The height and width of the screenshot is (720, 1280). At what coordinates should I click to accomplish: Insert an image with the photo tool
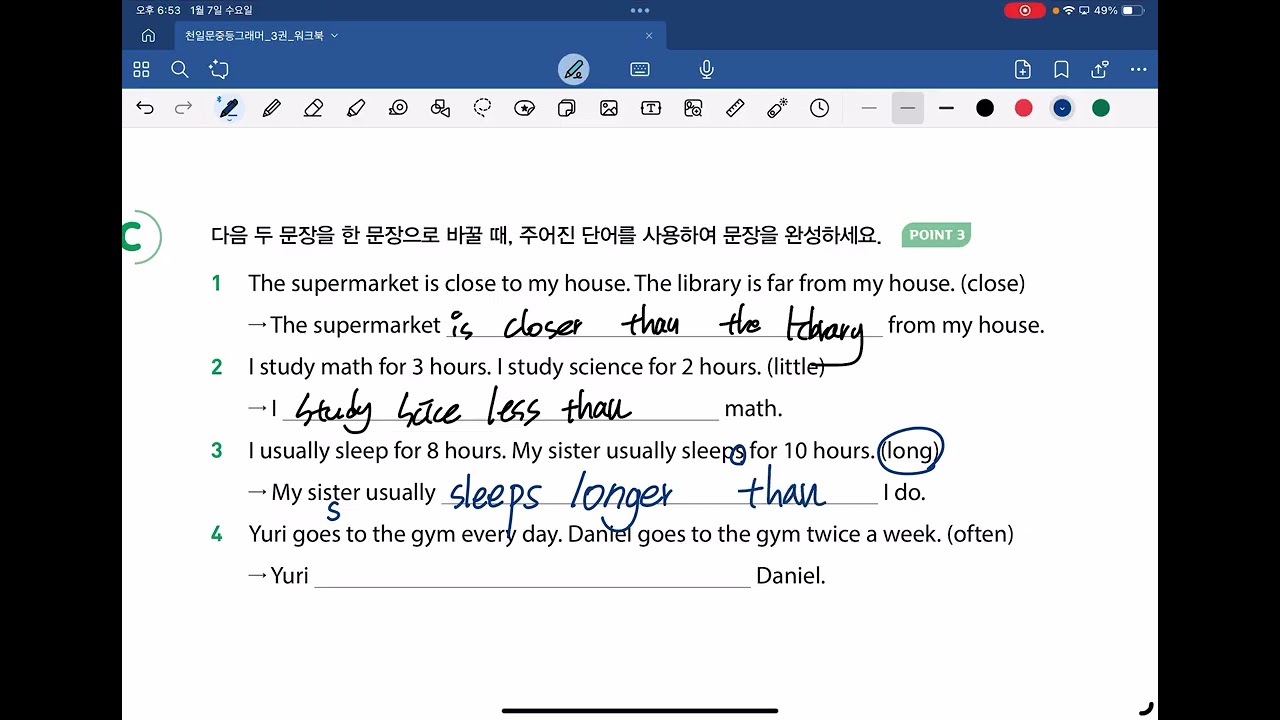tap(609, 108)
